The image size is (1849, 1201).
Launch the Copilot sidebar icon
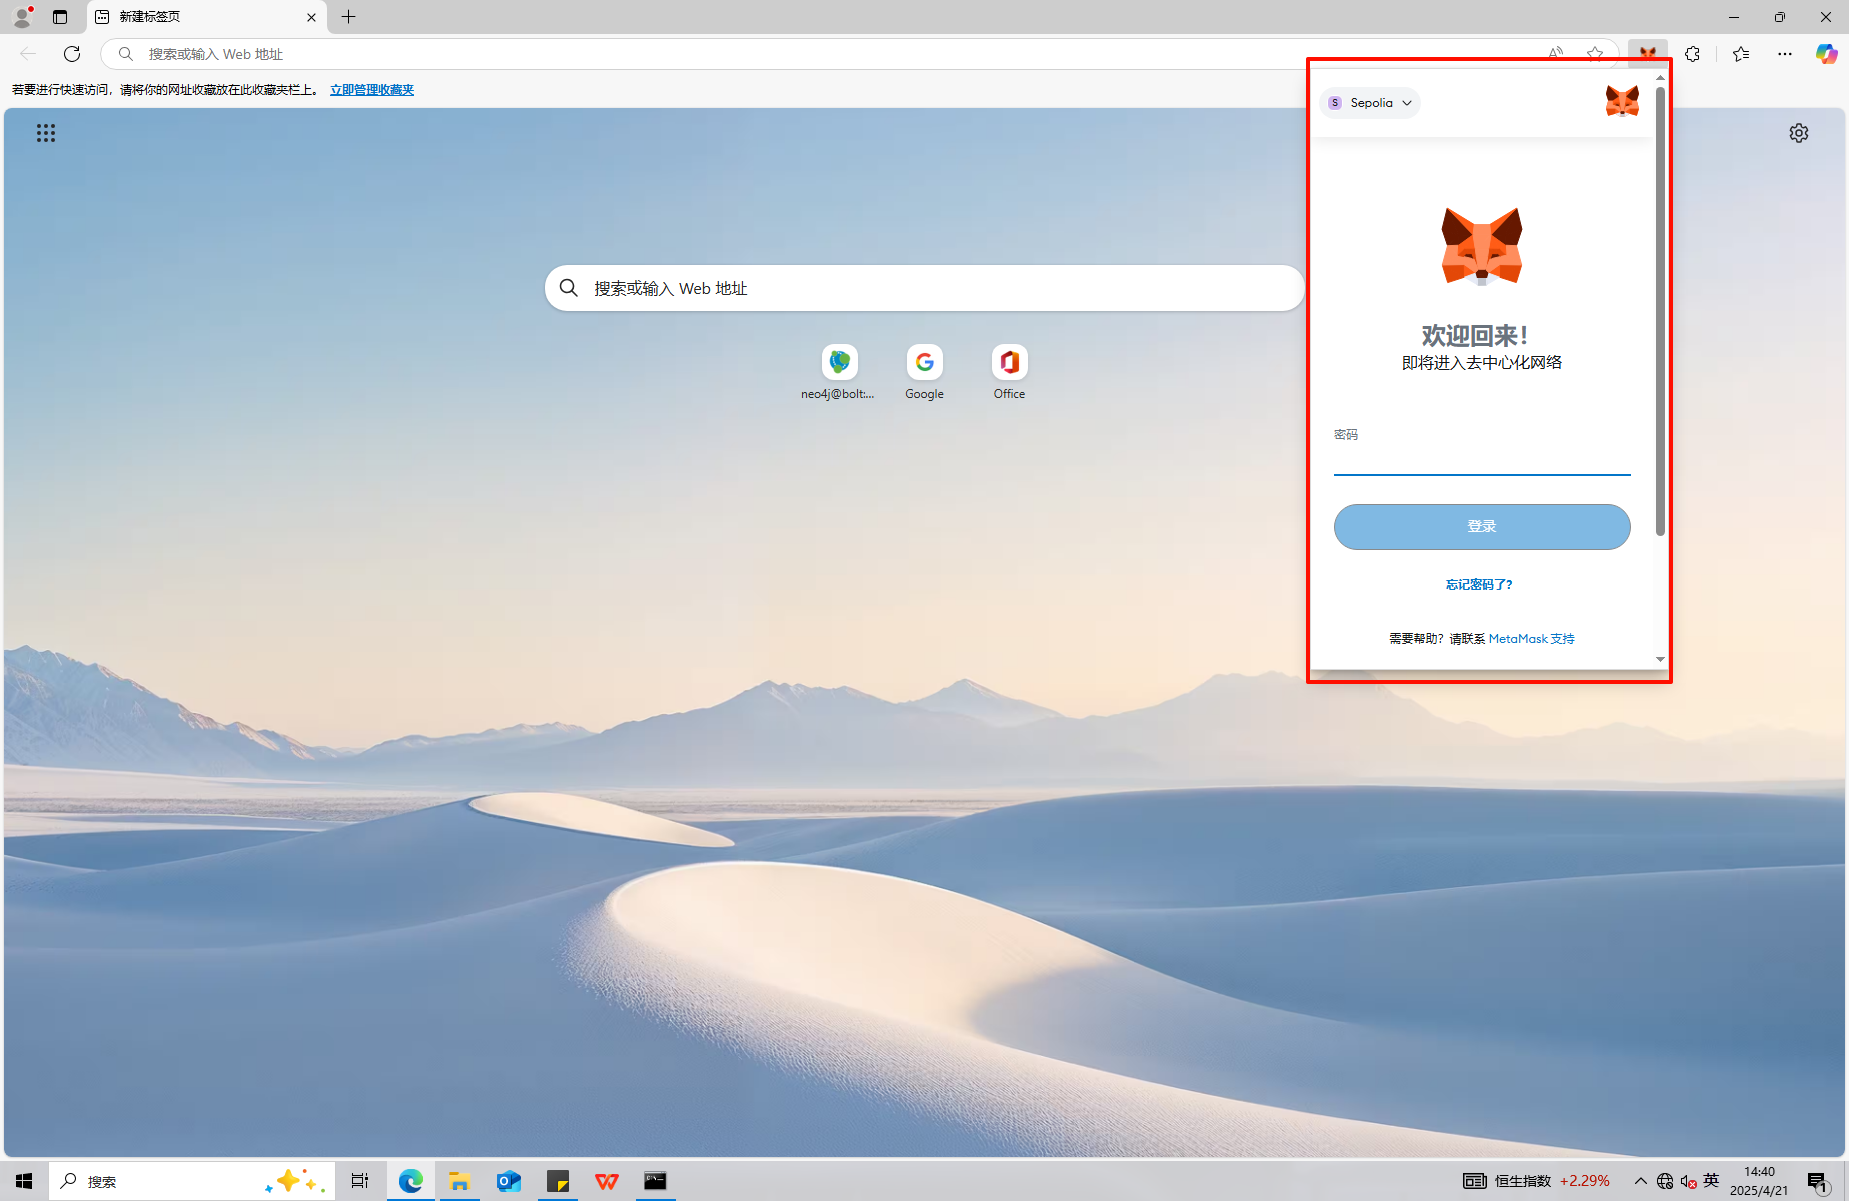[1826, 54]
